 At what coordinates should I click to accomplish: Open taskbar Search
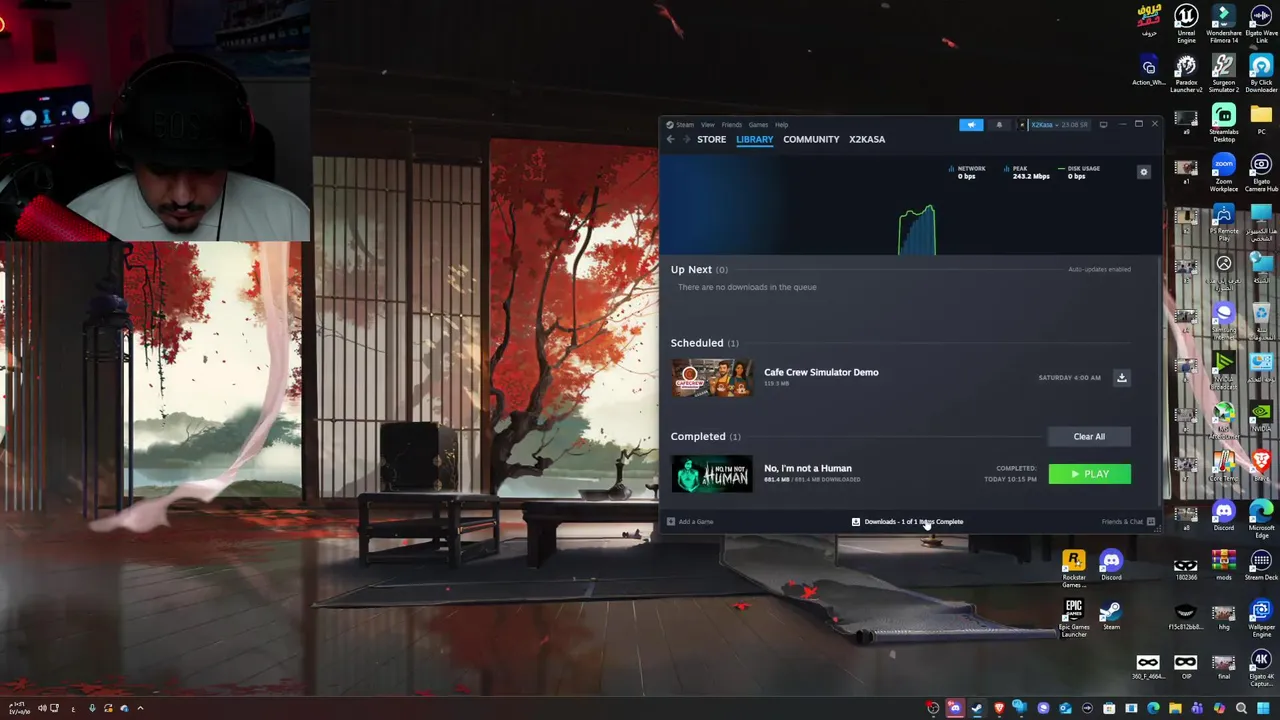pos(1241,708)
